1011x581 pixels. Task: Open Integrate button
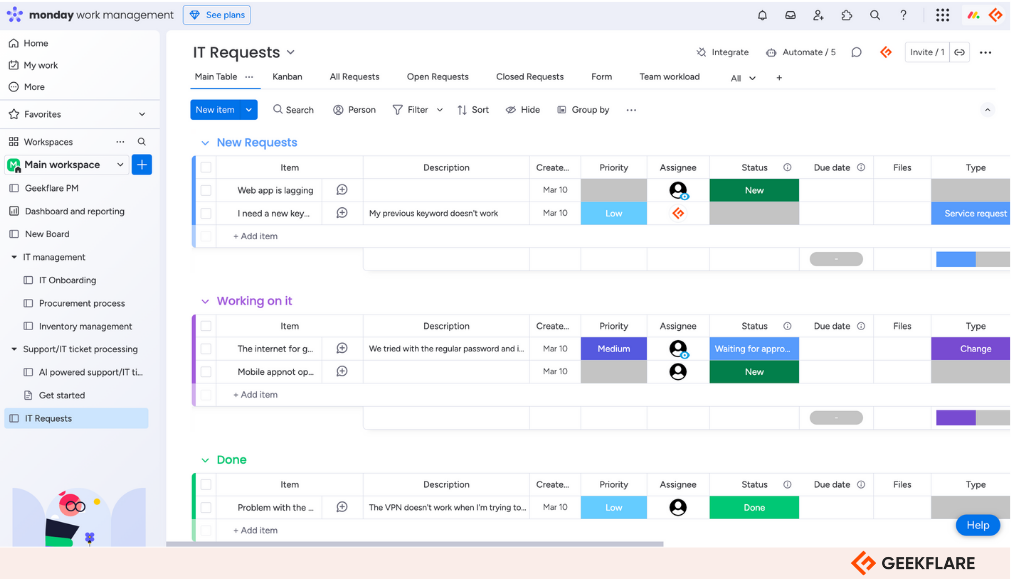tap(723, 52)
